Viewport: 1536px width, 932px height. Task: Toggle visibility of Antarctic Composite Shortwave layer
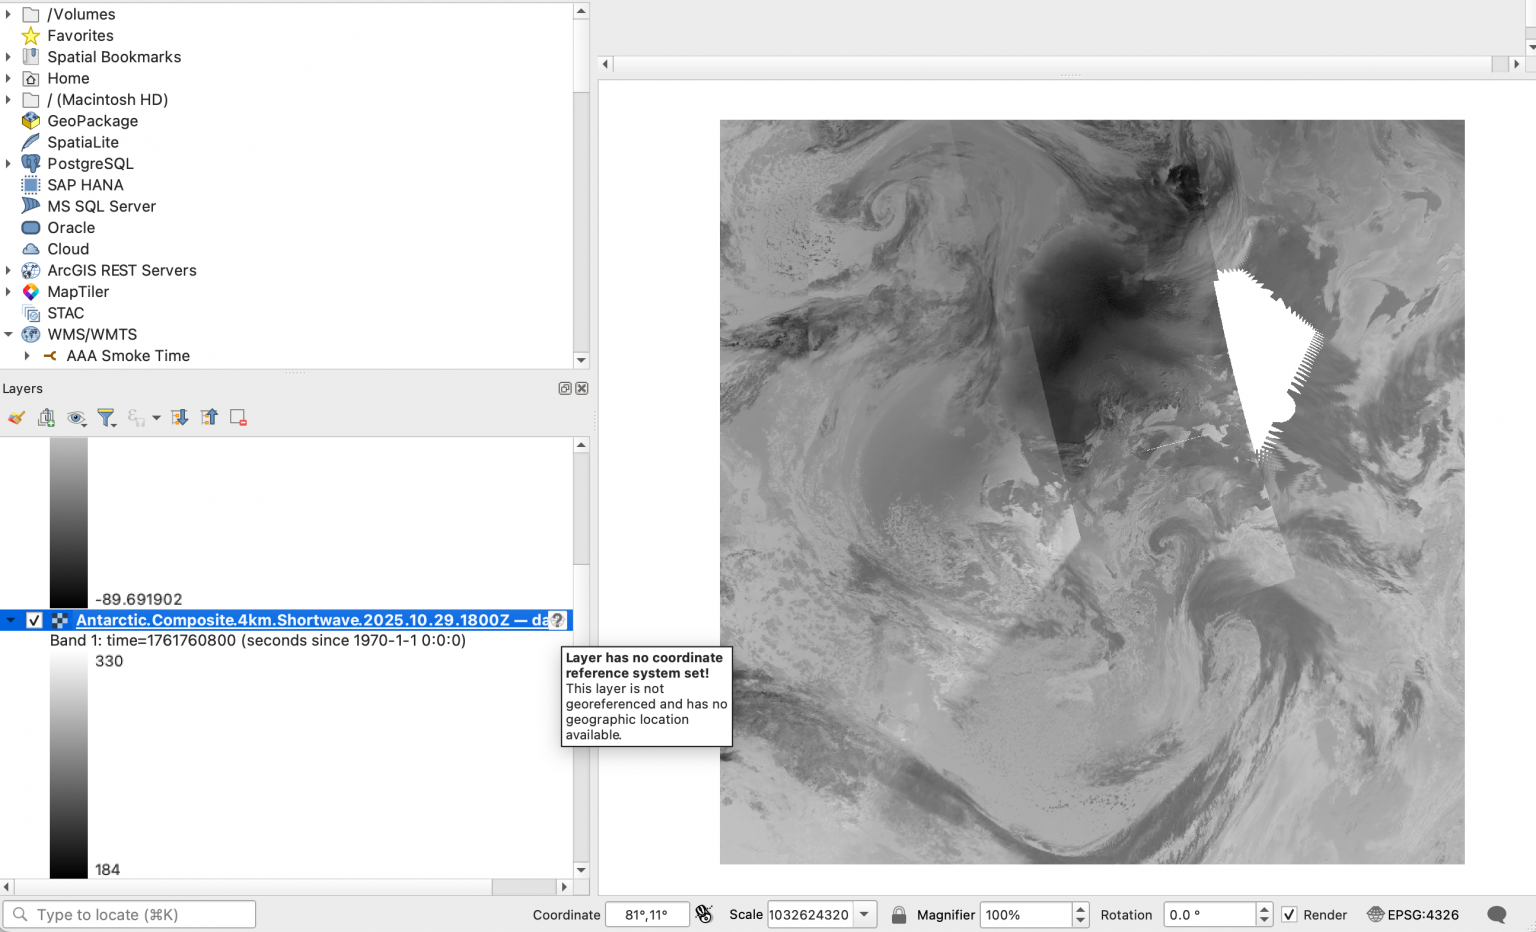[34, 621]
